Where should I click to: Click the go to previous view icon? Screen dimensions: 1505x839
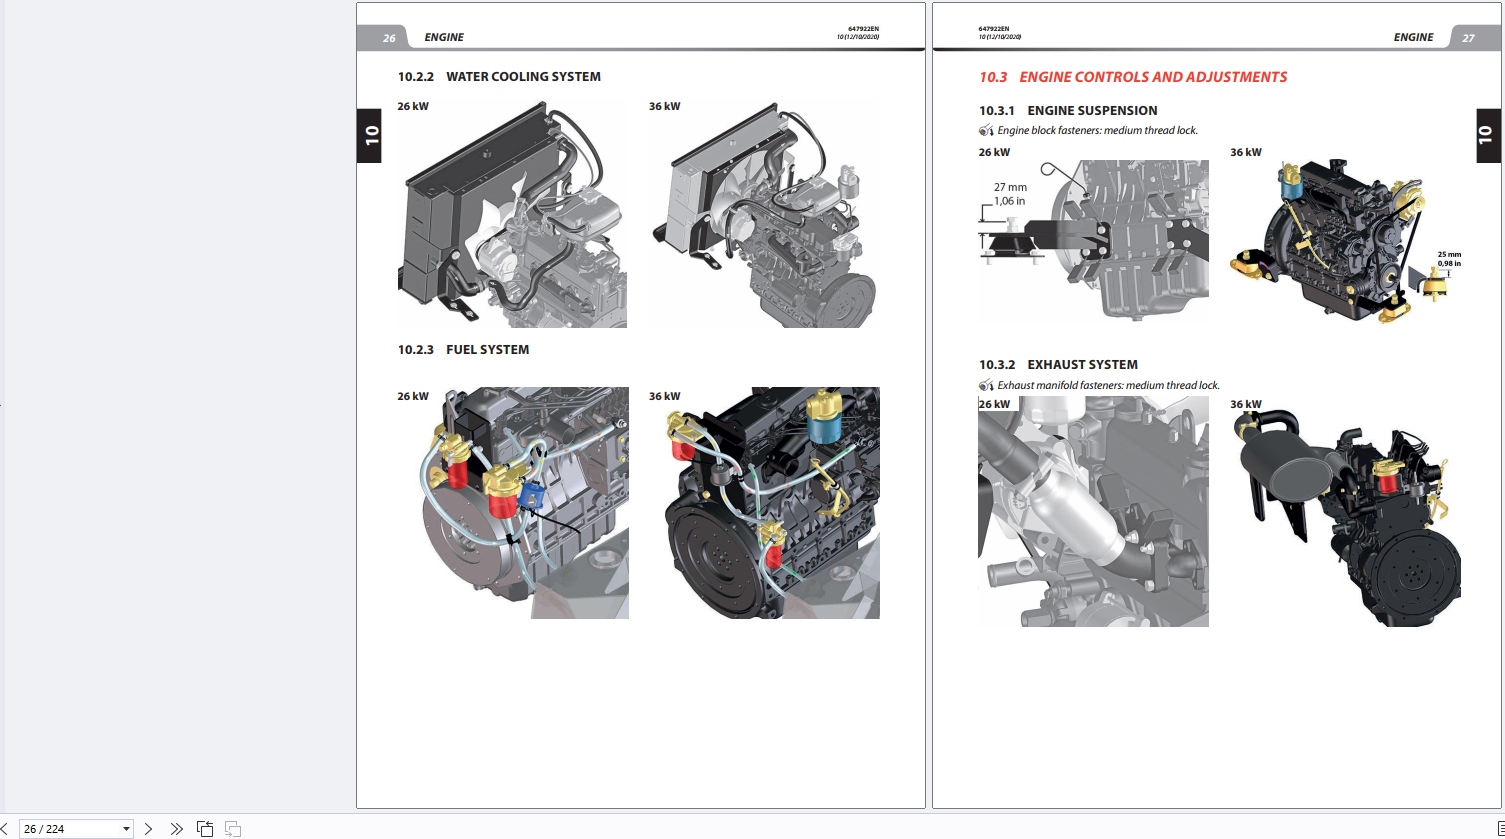point(205,828)
